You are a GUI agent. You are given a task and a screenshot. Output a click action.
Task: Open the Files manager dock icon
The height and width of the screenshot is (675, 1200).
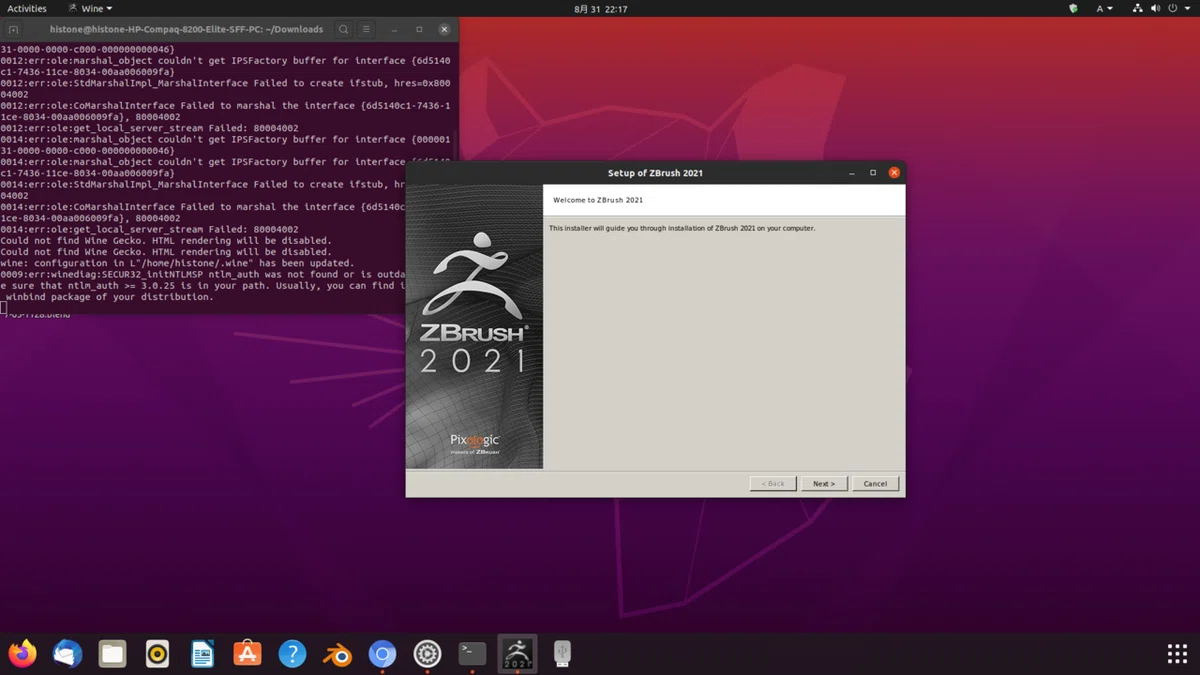pos(112,654)
